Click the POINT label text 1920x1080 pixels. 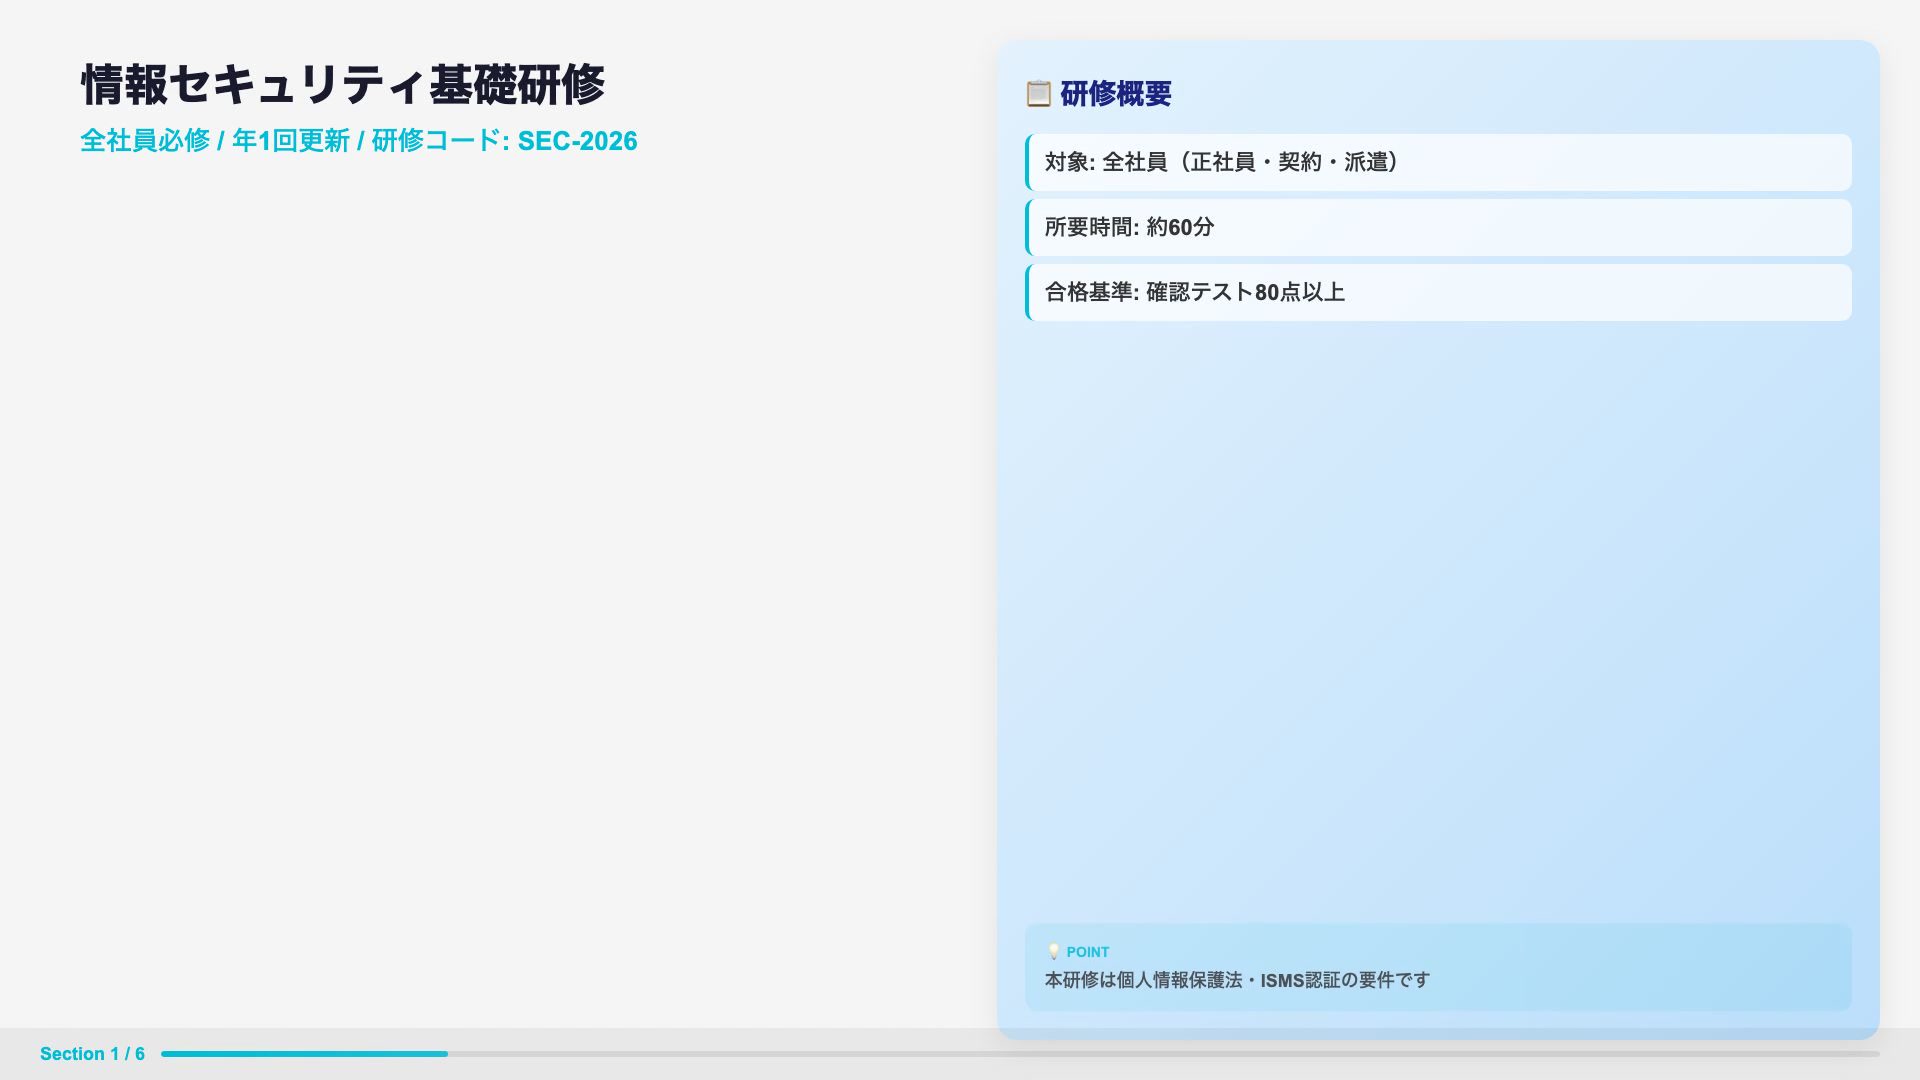click(1088, 952)
